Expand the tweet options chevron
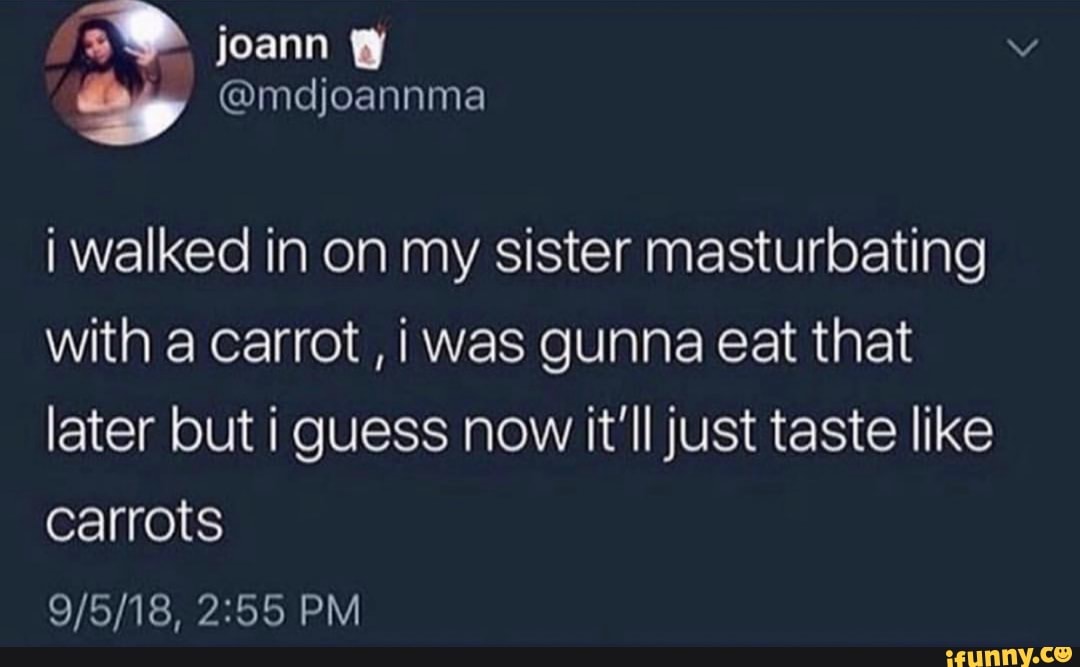The width and height of the screenshot is (1080, 667). pyautogui.click(x=1021, y=48)
